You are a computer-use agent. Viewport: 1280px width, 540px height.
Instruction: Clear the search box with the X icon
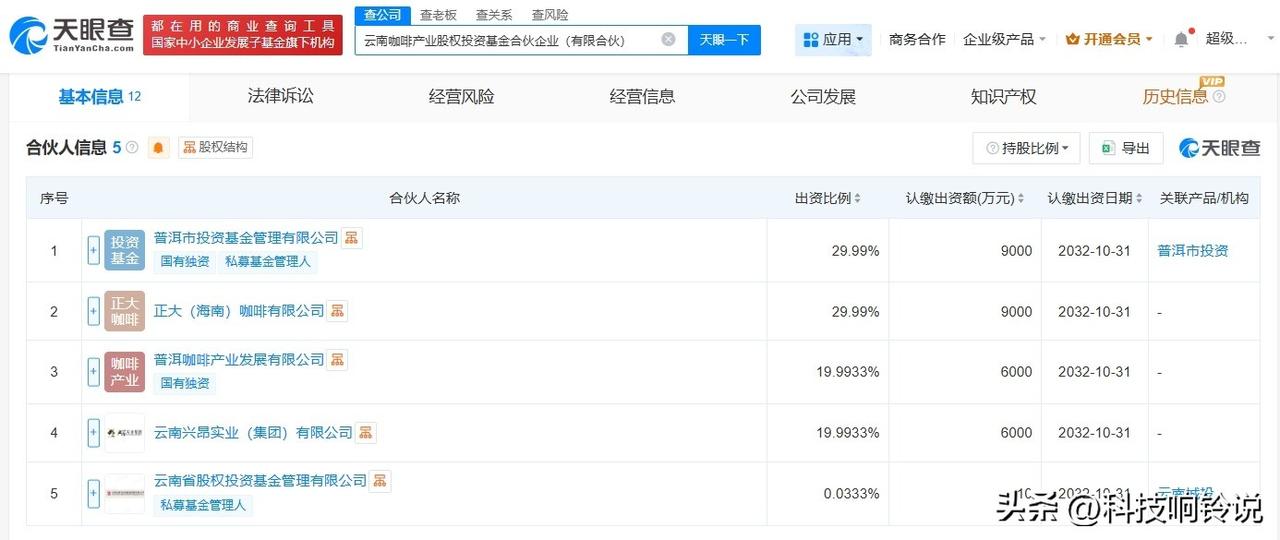coord(668,40)
